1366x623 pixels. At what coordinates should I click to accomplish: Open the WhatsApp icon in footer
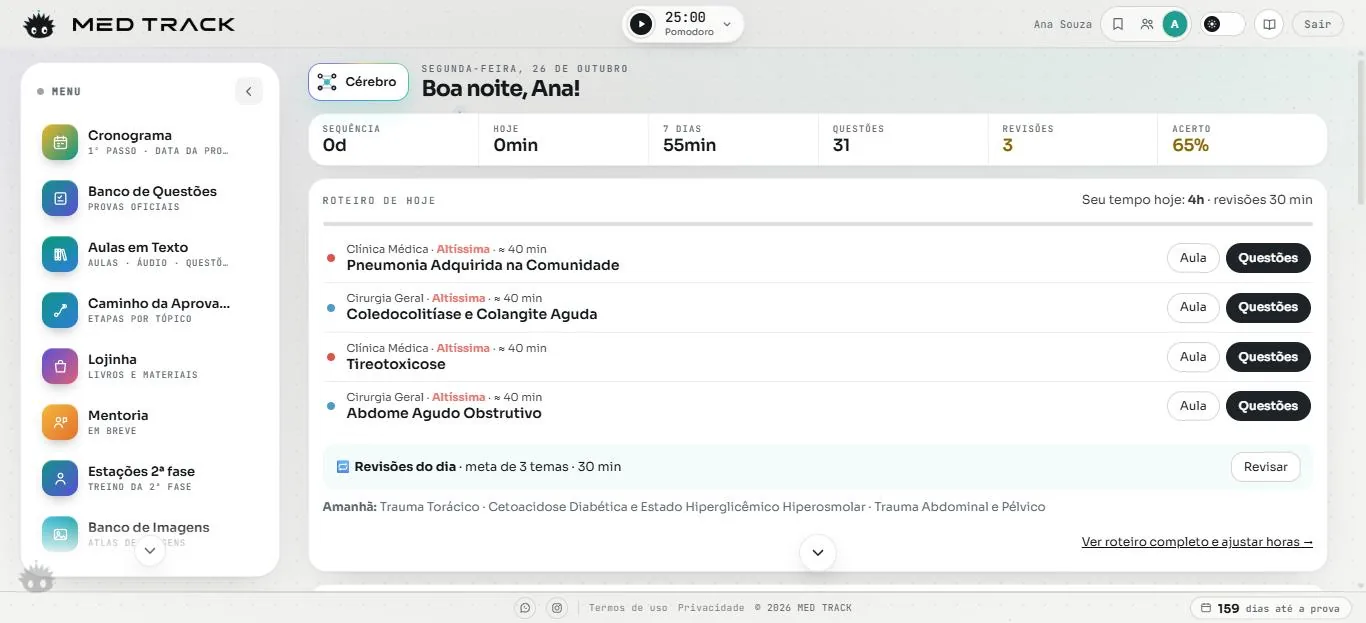click(525, 608)
